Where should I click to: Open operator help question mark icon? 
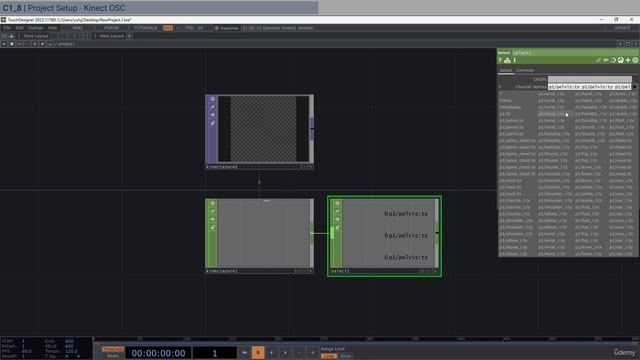click(500, 60)
